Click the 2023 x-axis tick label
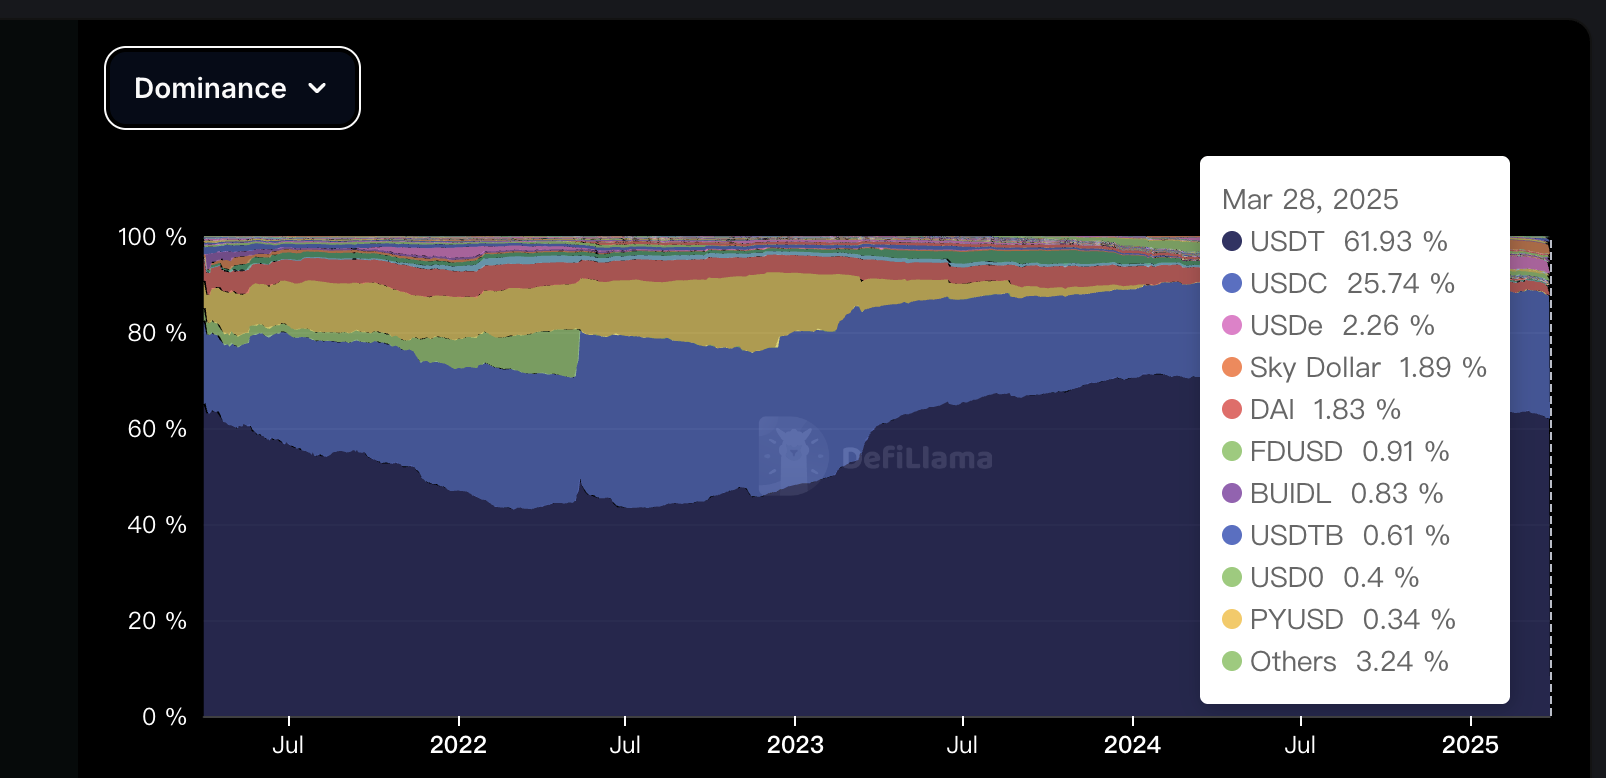Screen dimensions: 1606x778 (795, 745)
